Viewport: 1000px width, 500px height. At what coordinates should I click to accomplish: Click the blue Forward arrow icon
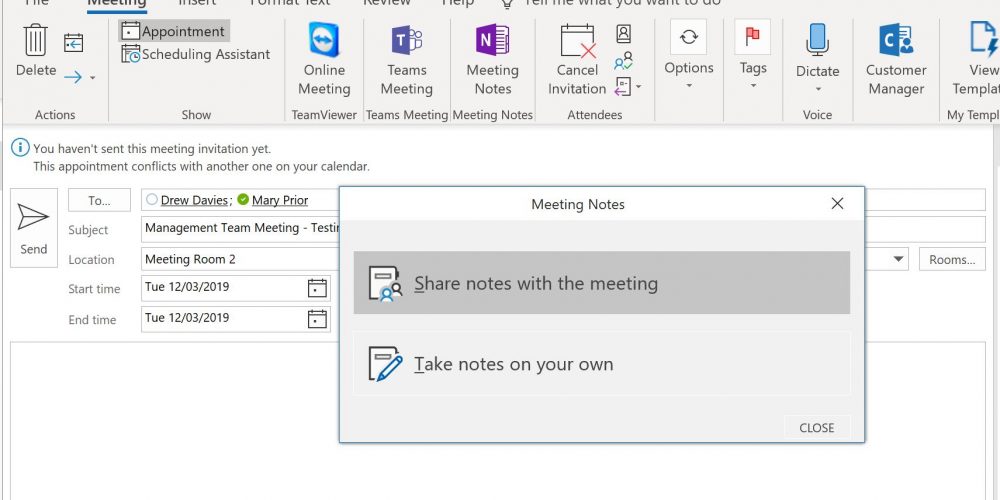[73, 77]
